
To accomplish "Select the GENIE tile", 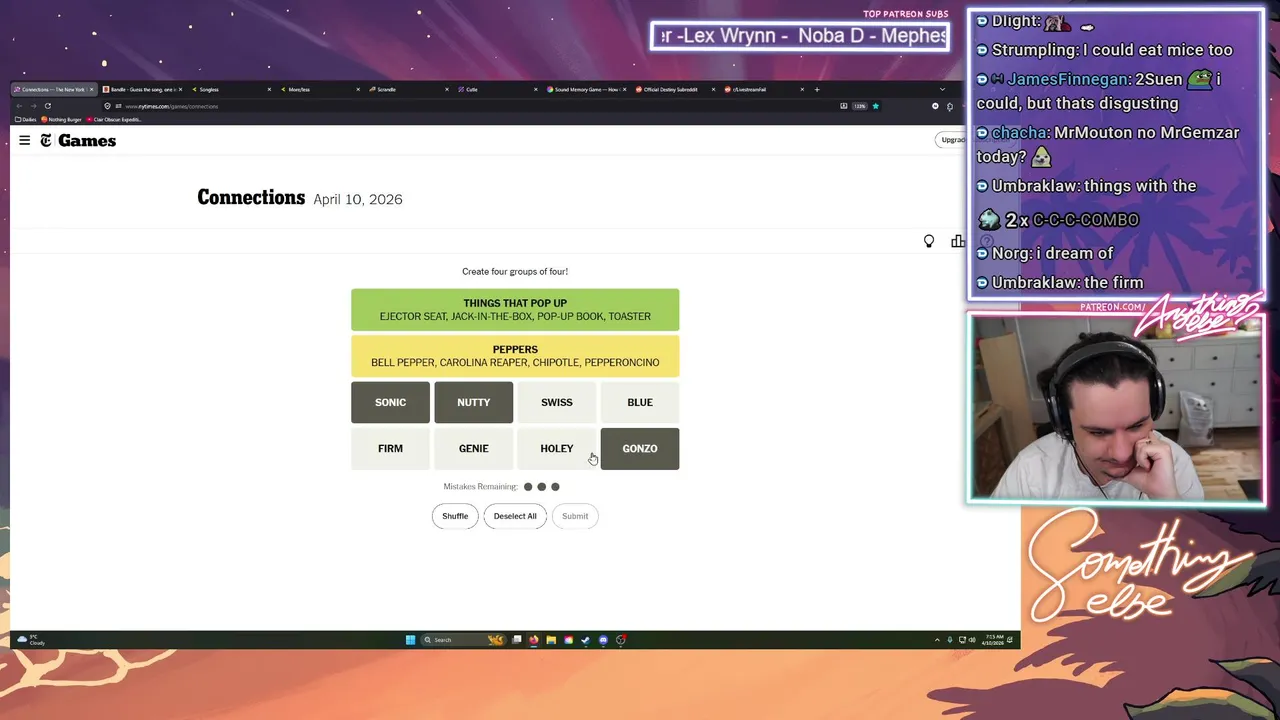I will tap(474, 448).
